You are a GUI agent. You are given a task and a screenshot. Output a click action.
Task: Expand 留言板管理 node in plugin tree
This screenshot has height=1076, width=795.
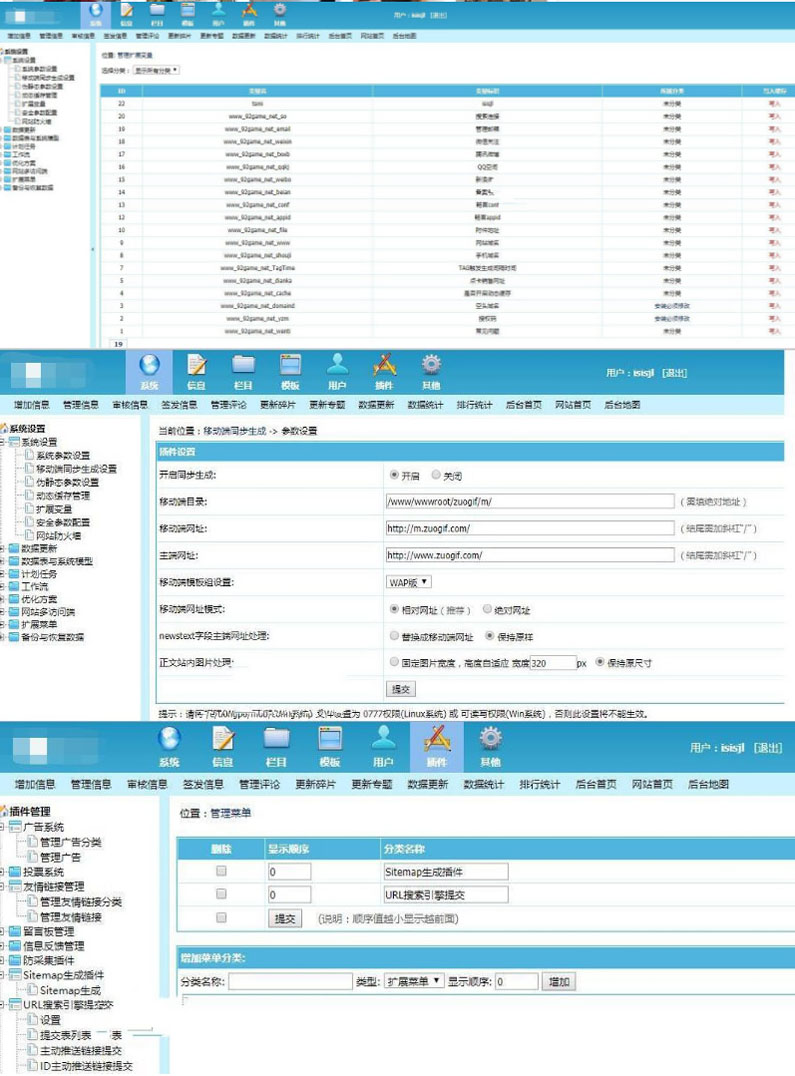point(3,931)
